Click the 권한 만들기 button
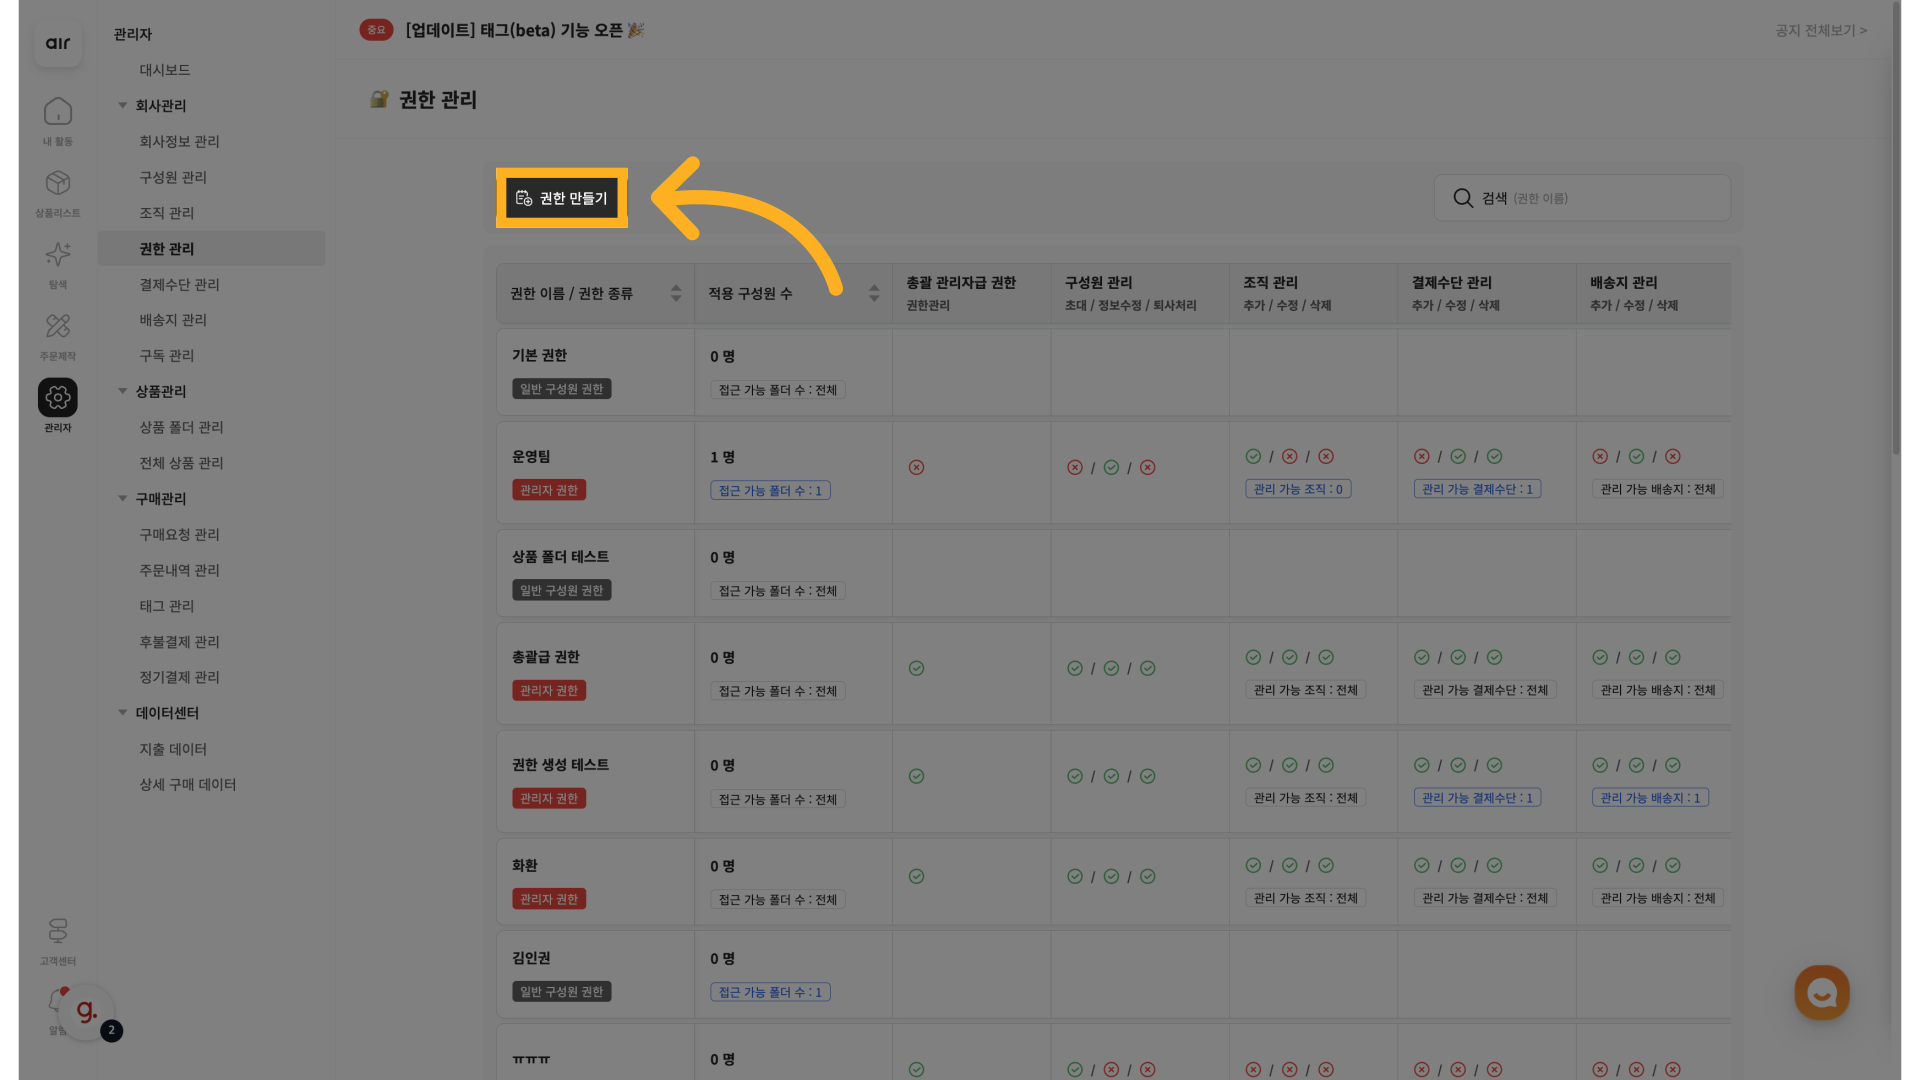Viewport: 1920px width, 1080px height. point(562,198)
